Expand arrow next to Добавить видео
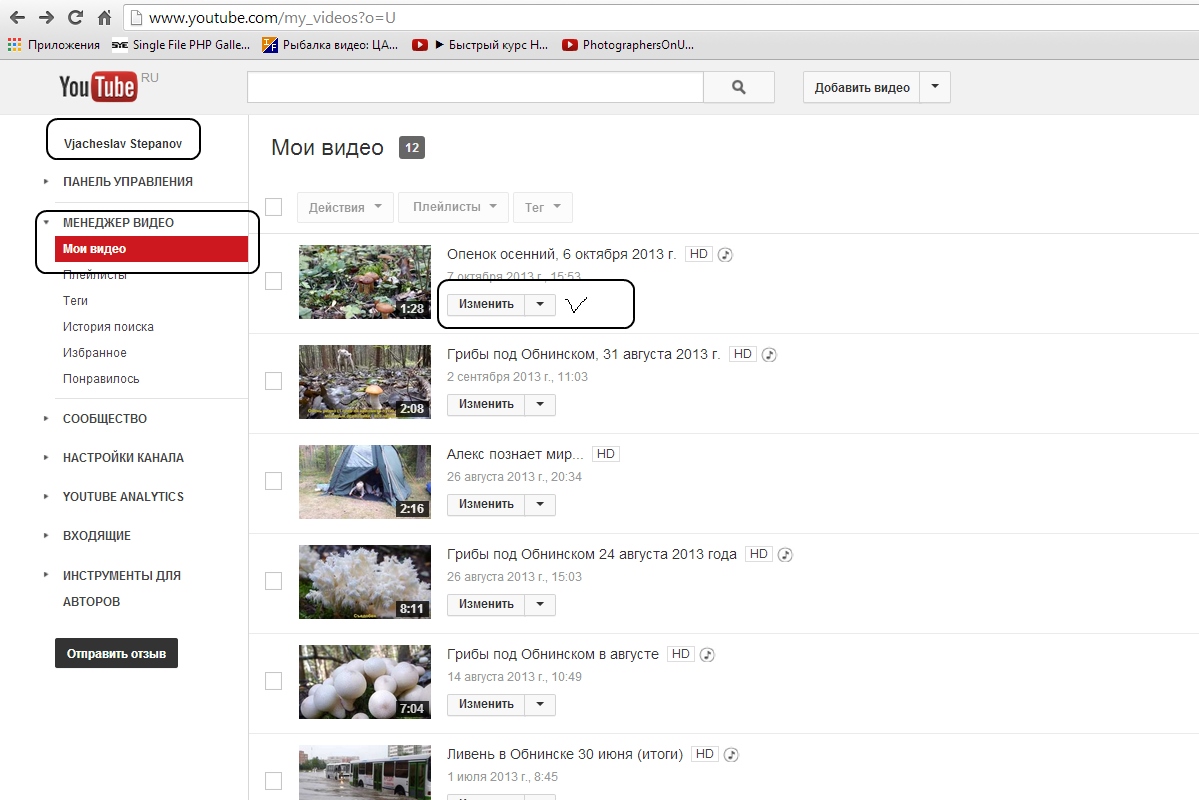1199x800 pixels. [x=935, y=87]
